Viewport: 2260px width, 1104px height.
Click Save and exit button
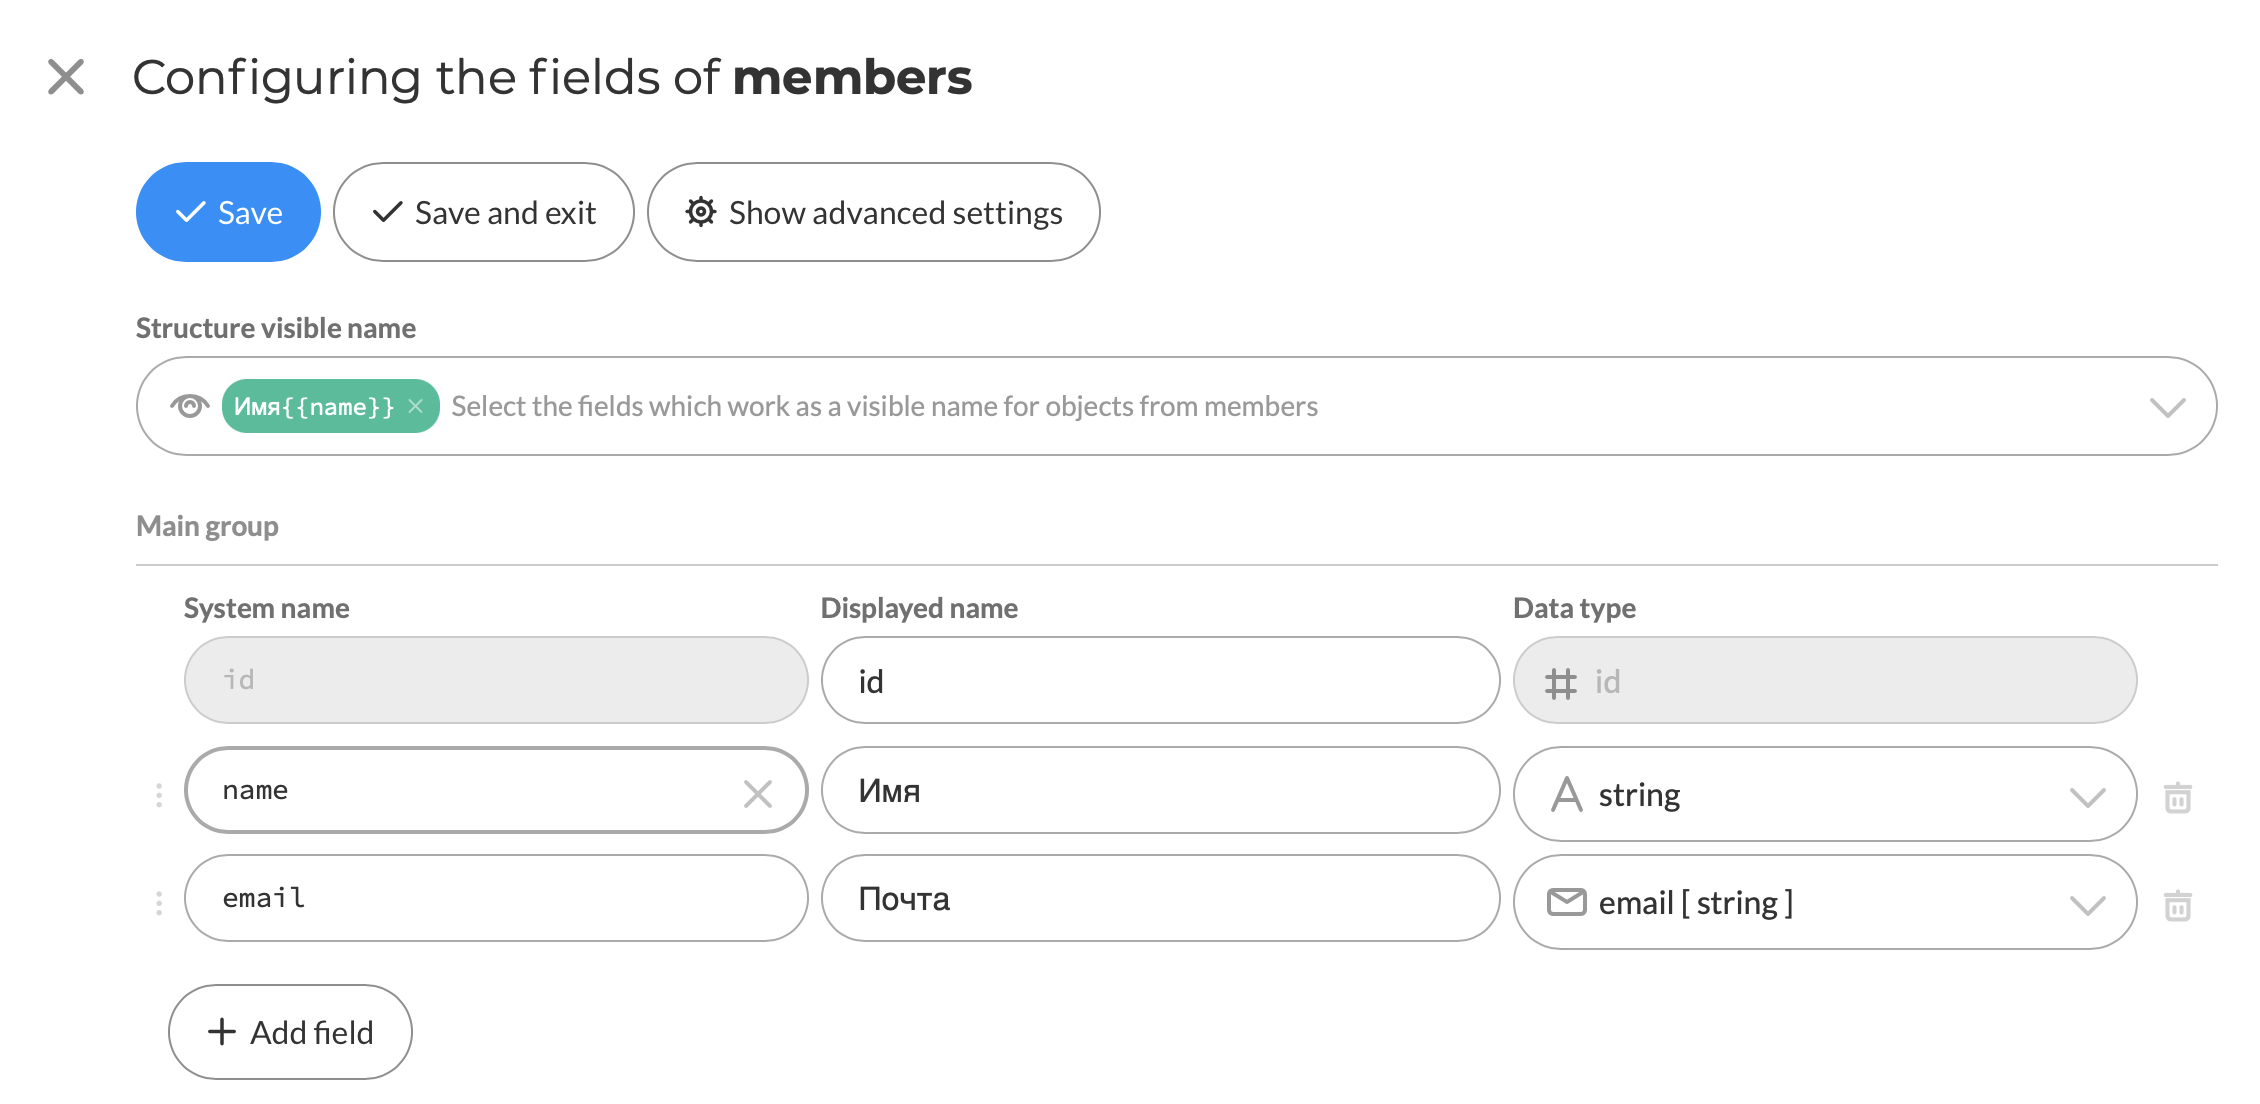pyautogui.click(x=484, y=212)
